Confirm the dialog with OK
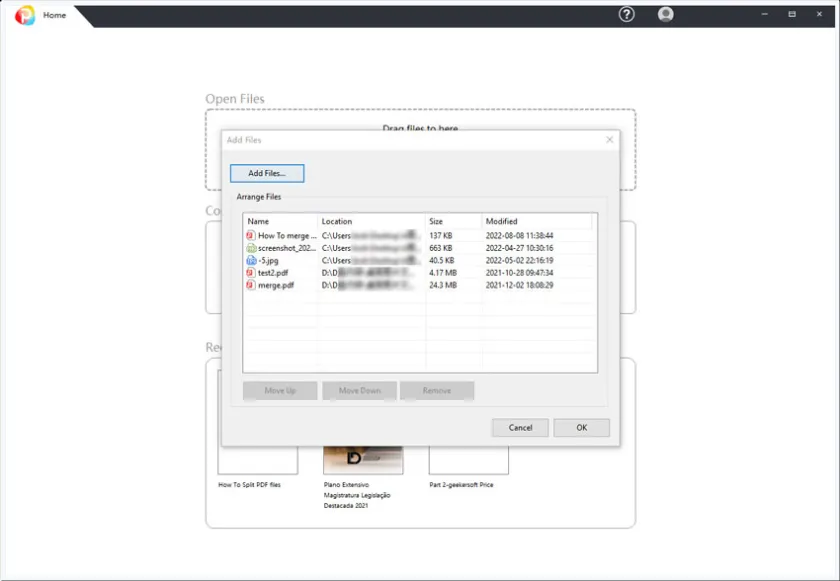 (x=581, y=427)
